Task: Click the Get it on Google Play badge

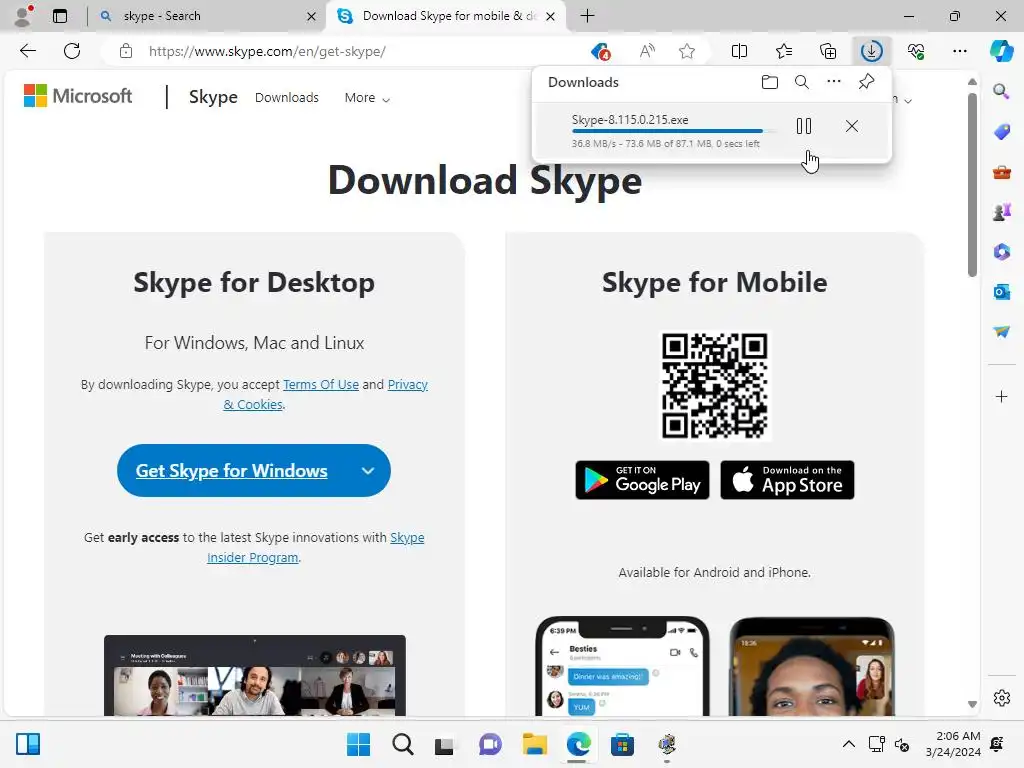Action: [x=642, y=480]
